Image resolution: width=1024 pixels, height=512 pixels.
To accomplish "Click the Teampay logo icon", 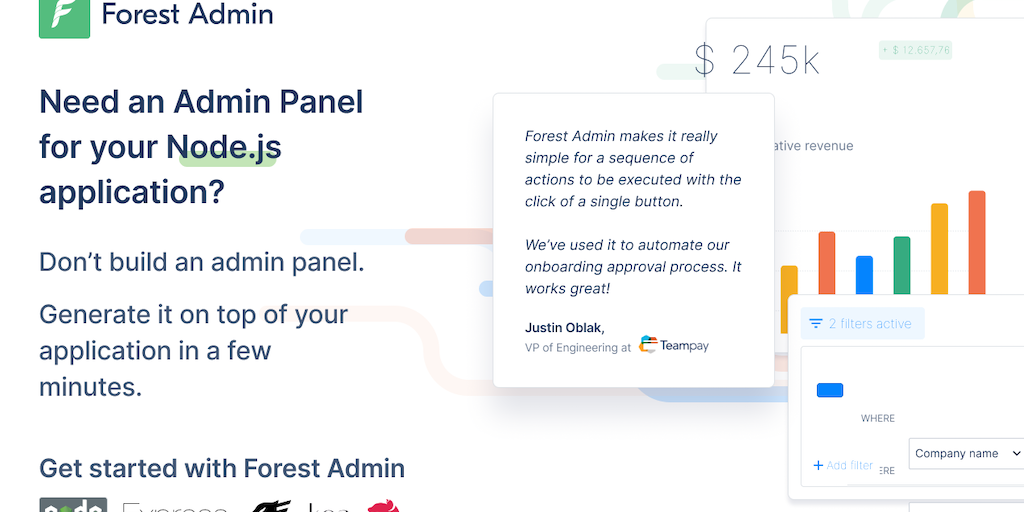I will [649, 345].
